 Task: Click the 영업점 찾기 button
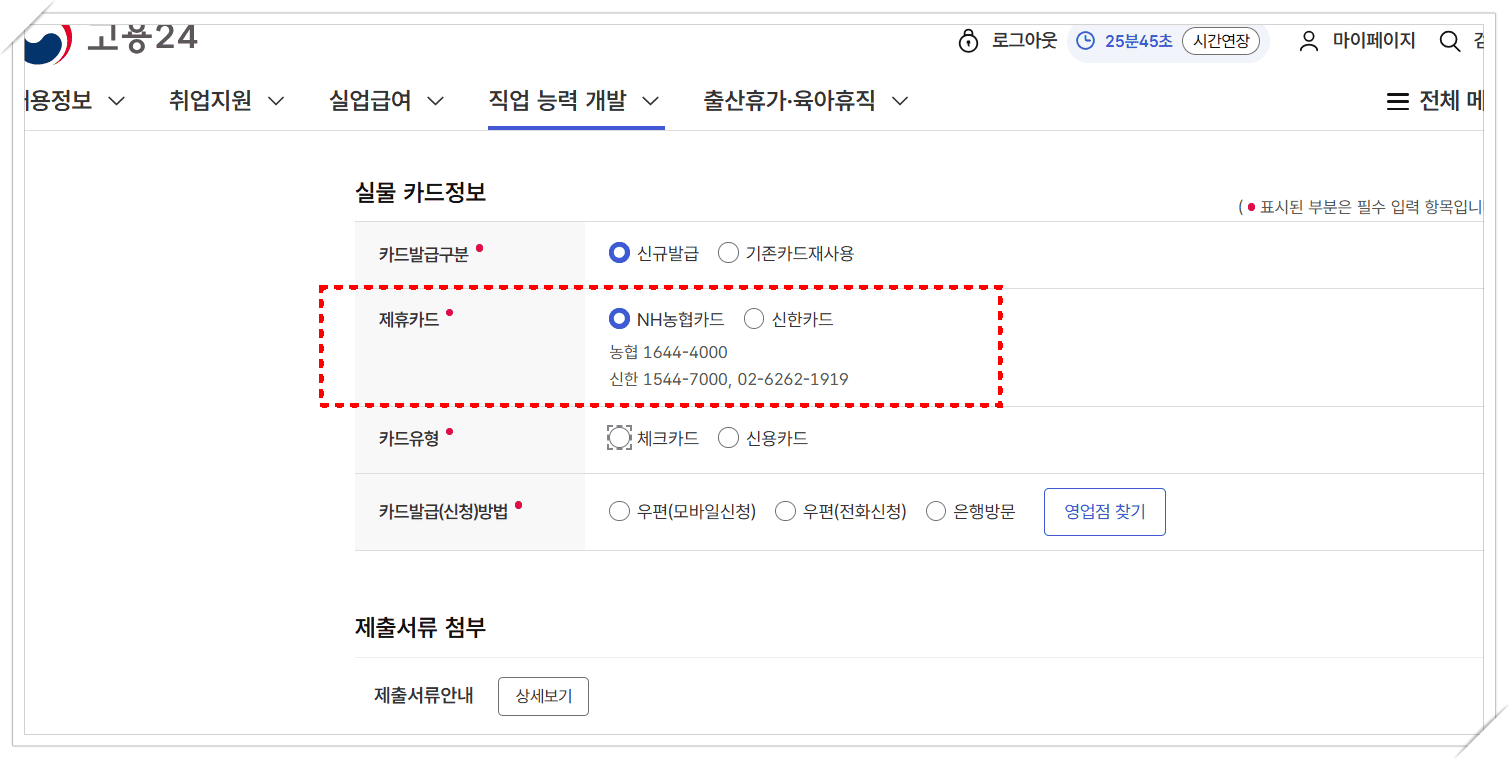click(1104, 511)
